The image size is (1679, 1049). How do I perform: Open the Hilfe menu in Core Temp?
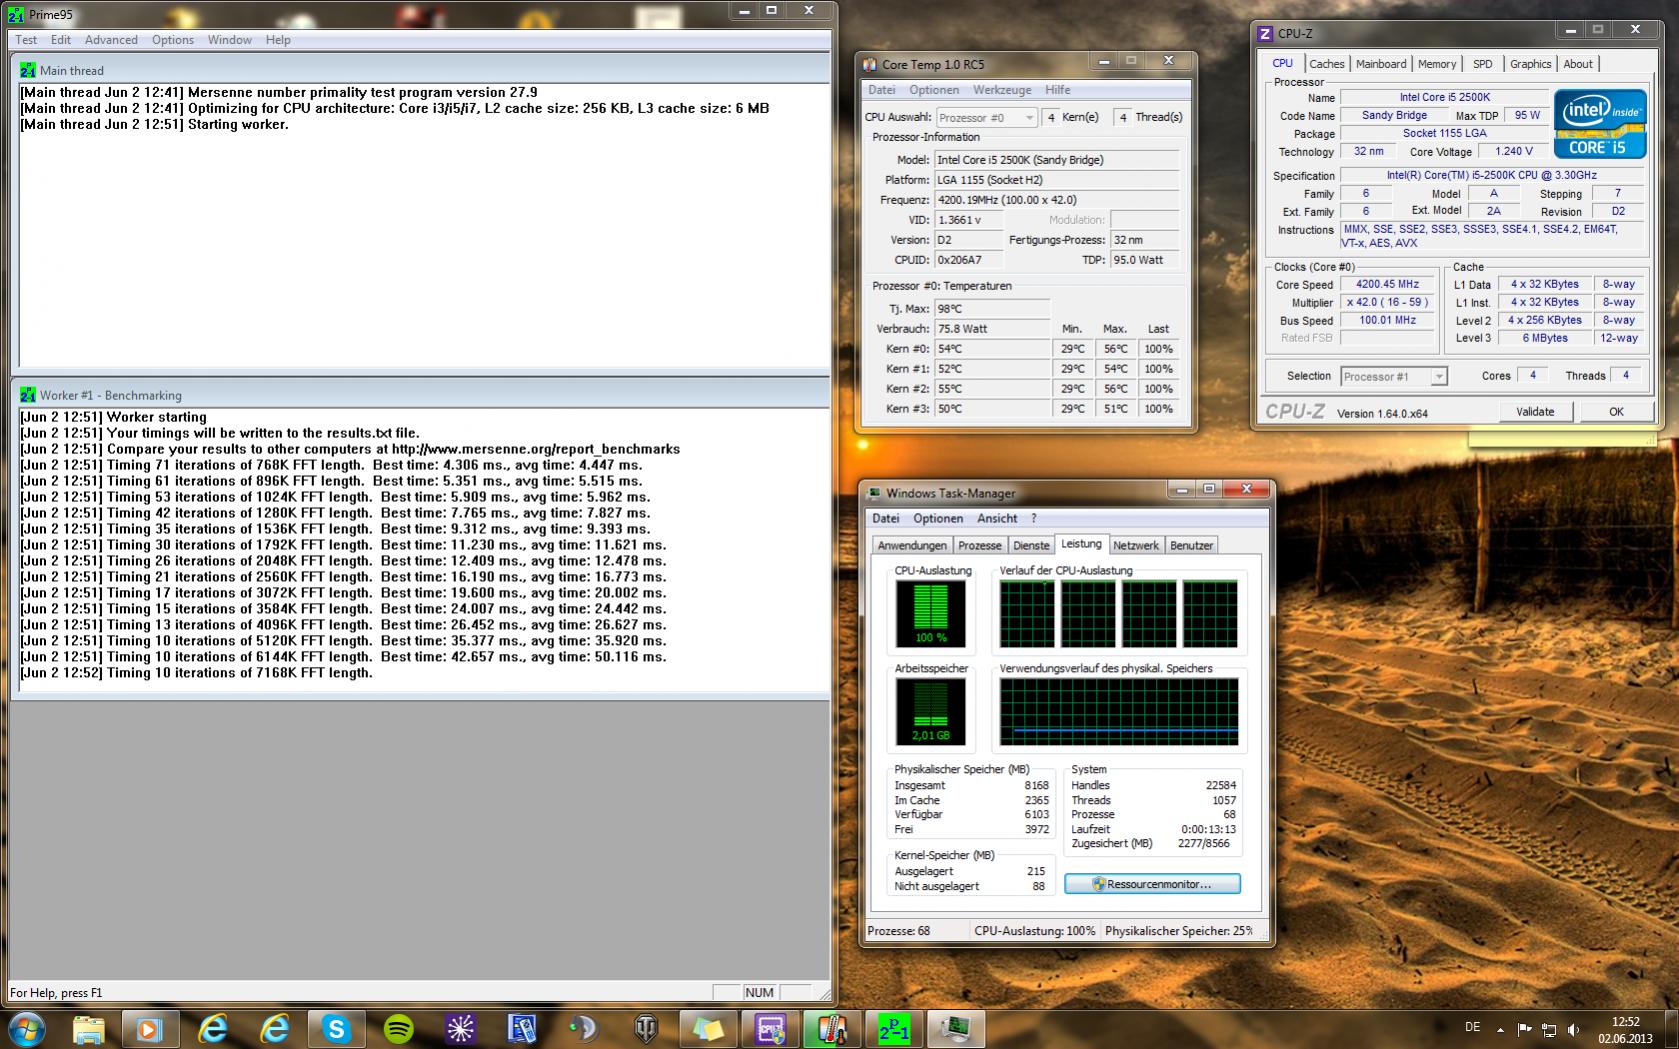pos(1058,90)
